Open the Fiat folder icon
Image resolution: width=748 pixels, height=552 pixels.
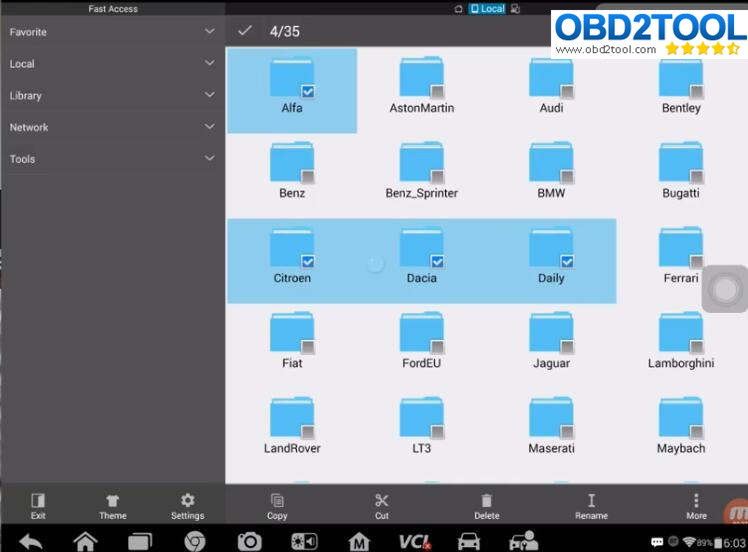tap(291, 333)
